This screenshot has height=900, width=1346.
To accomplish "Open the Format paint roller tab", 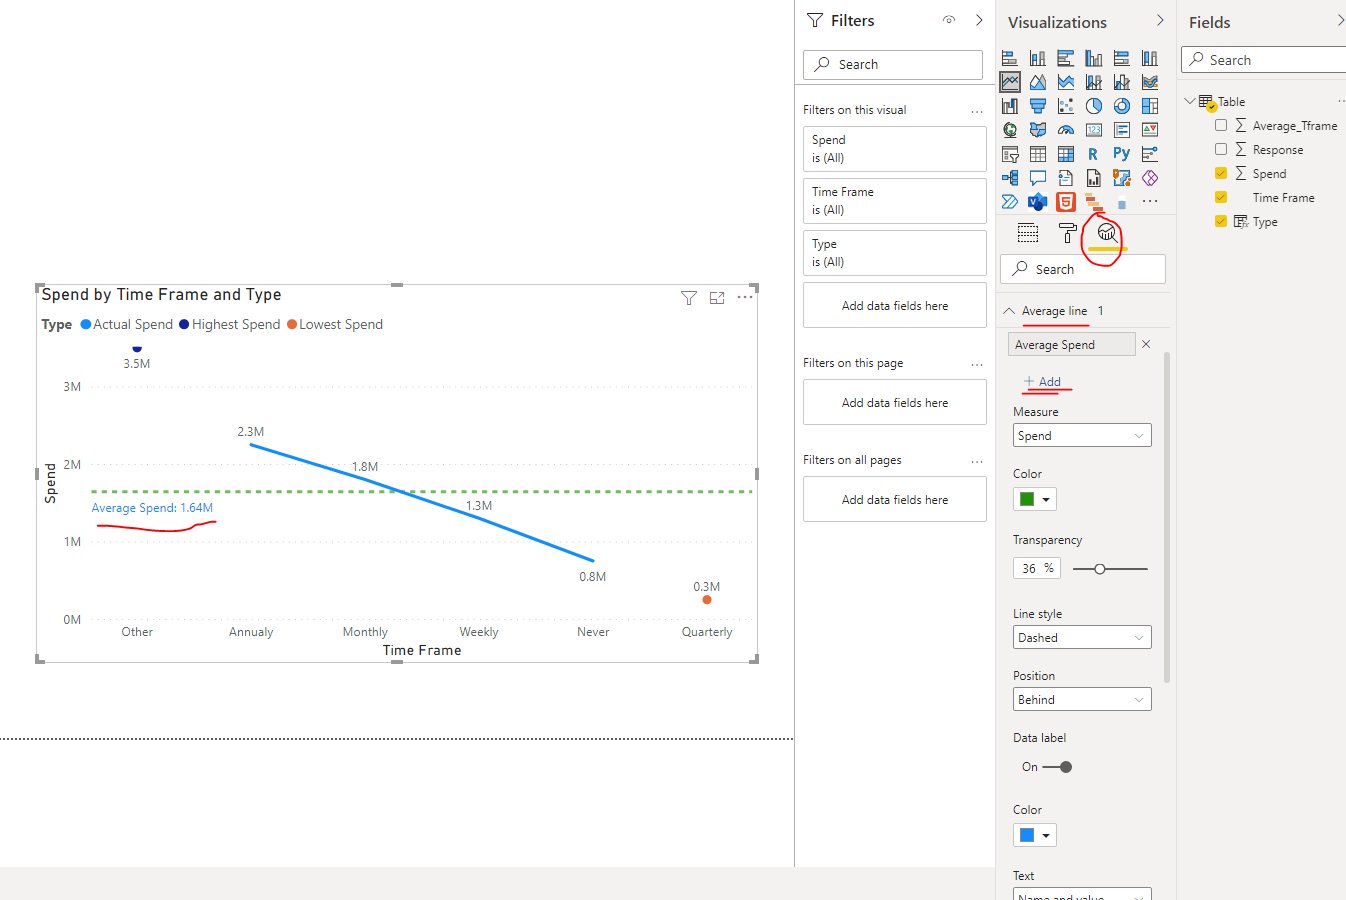I will [1067, 234].
